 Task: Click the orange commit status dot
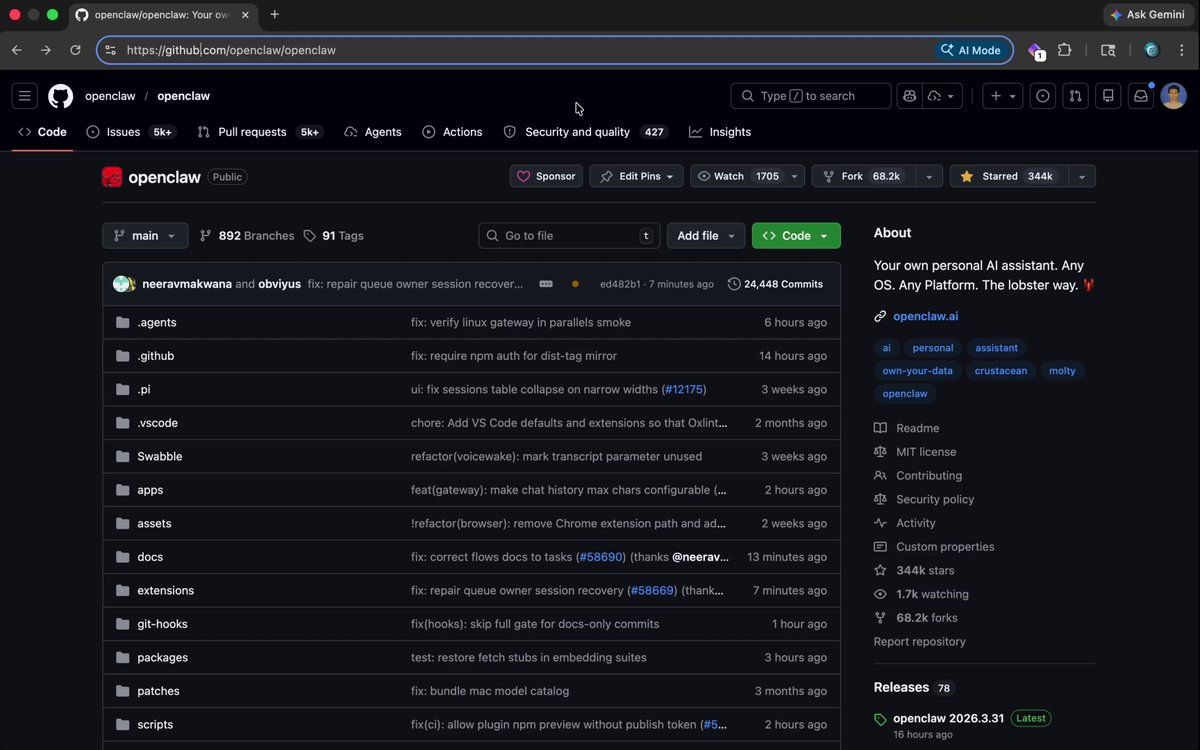point(575,284)
